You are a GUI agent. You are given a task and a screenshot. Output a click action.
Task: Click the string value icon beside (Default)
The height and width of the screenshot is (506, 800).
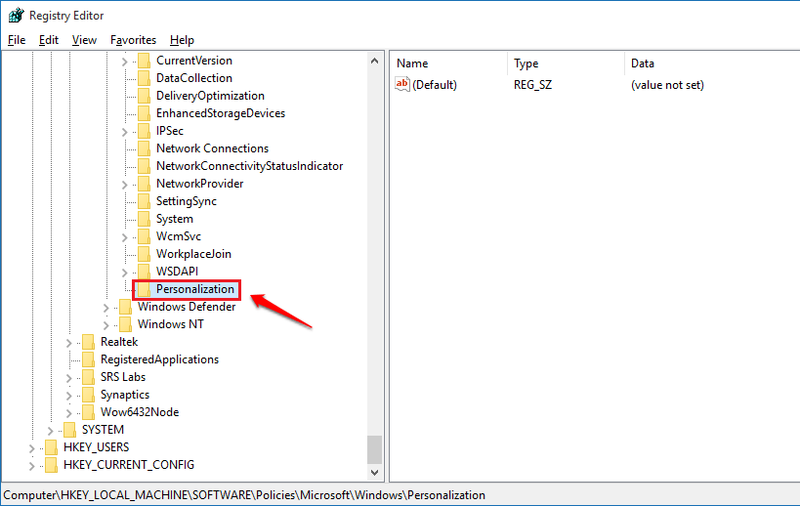coord(402,85)
